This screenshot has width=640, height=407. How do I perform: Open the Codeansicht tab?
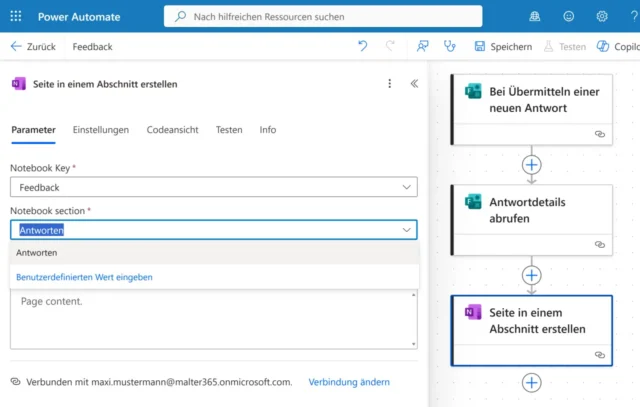172,130
